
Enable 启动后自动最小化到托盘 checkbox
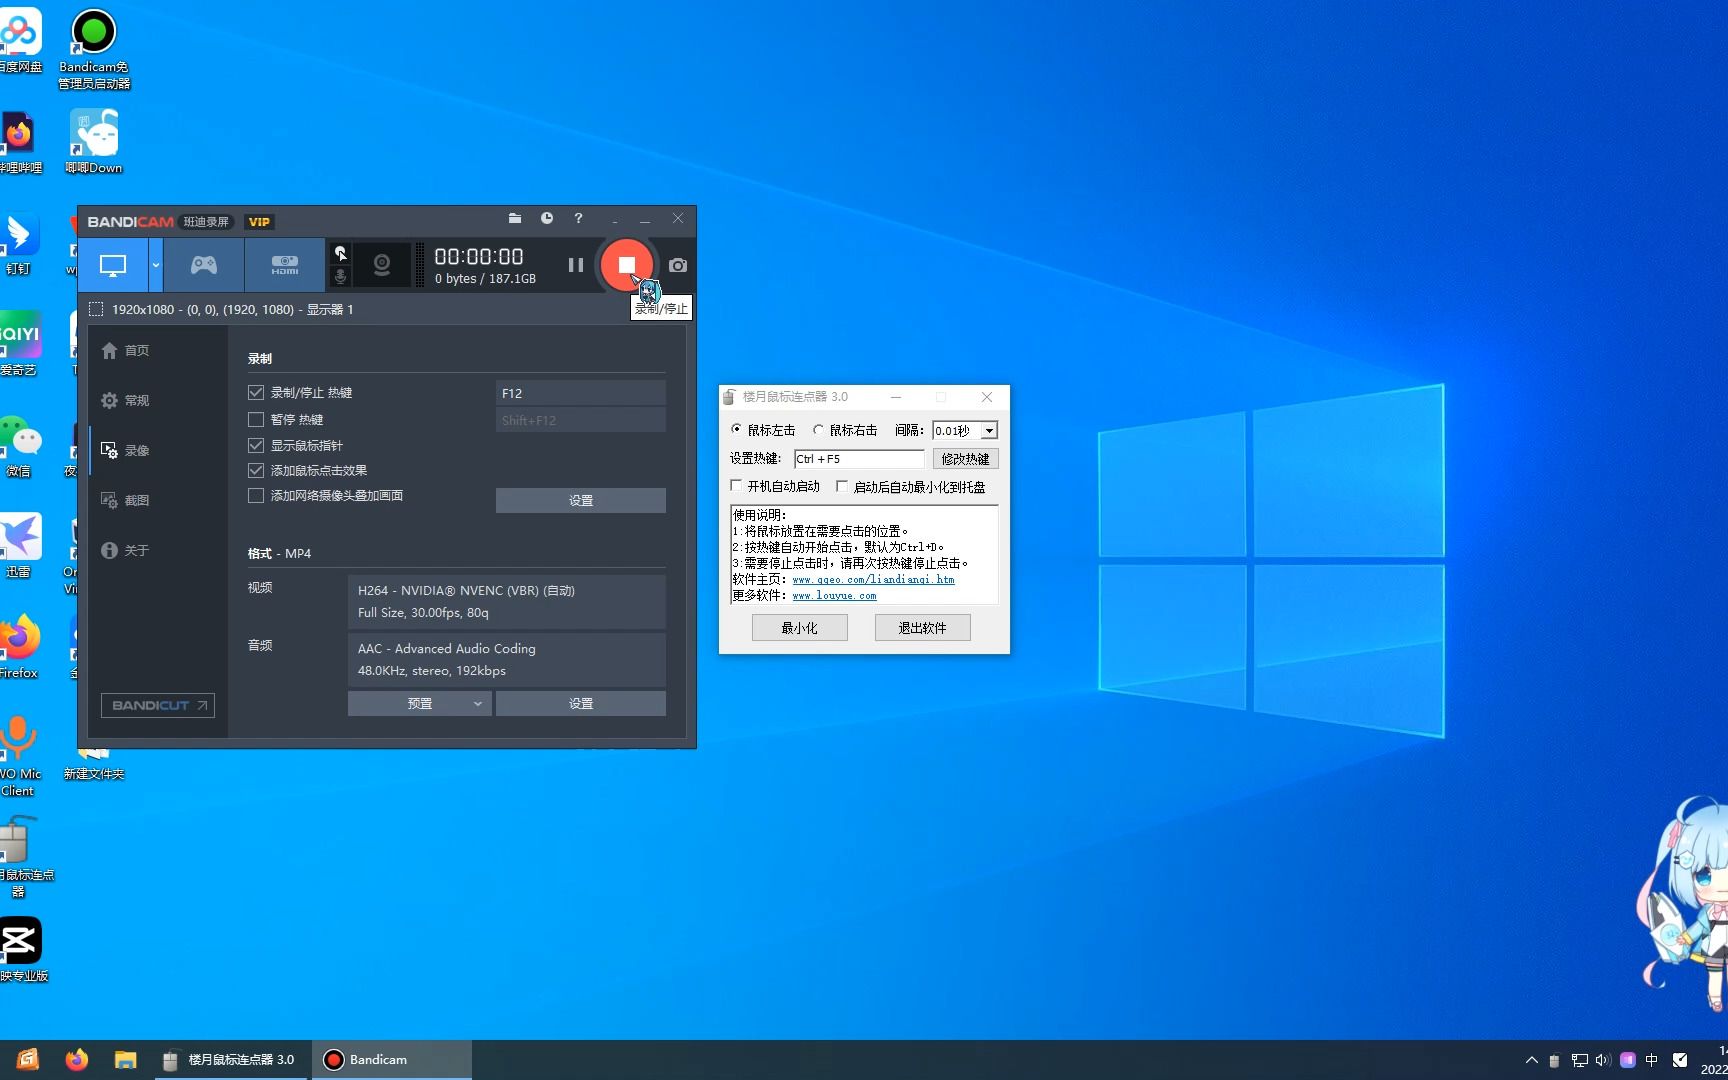point(842,486)
